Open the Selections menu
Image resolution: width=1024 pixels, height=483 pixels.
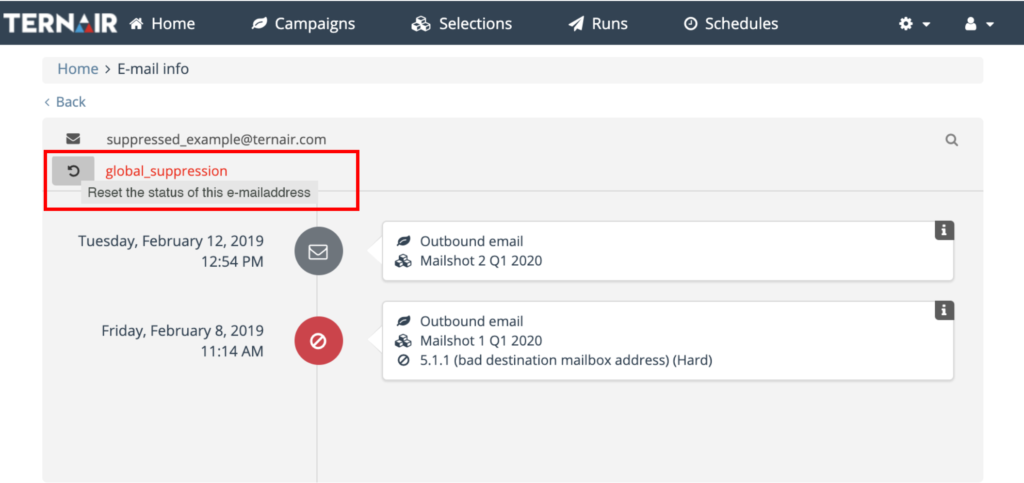(462, 23)
